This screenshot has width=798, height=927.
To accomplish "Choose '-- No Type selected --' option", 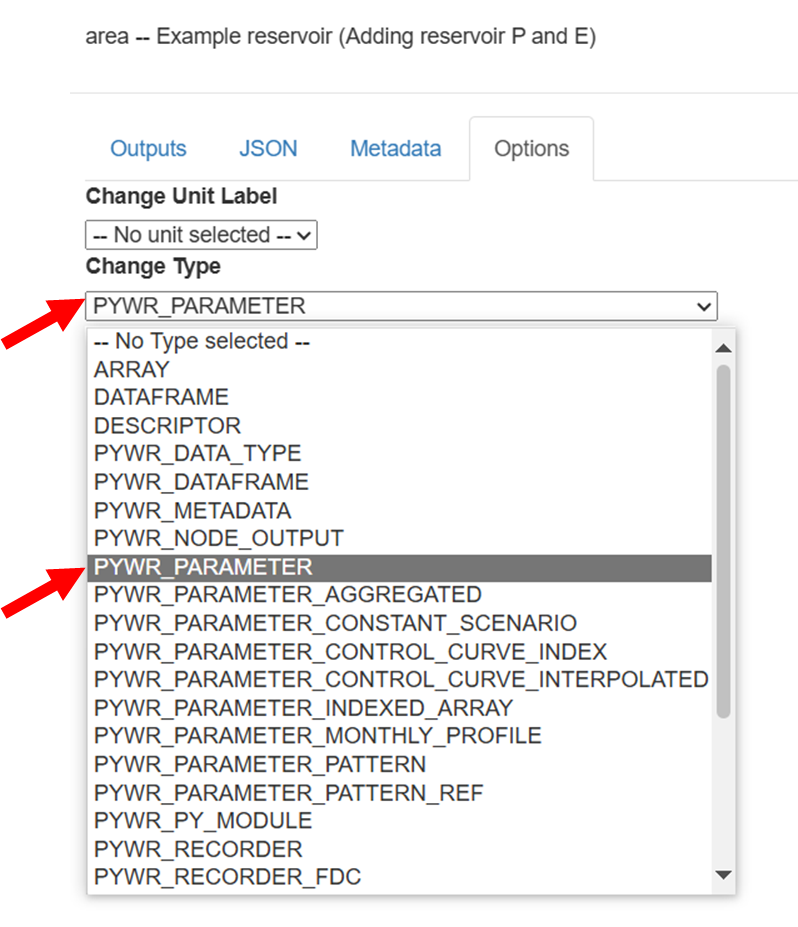I will point(201,341).
